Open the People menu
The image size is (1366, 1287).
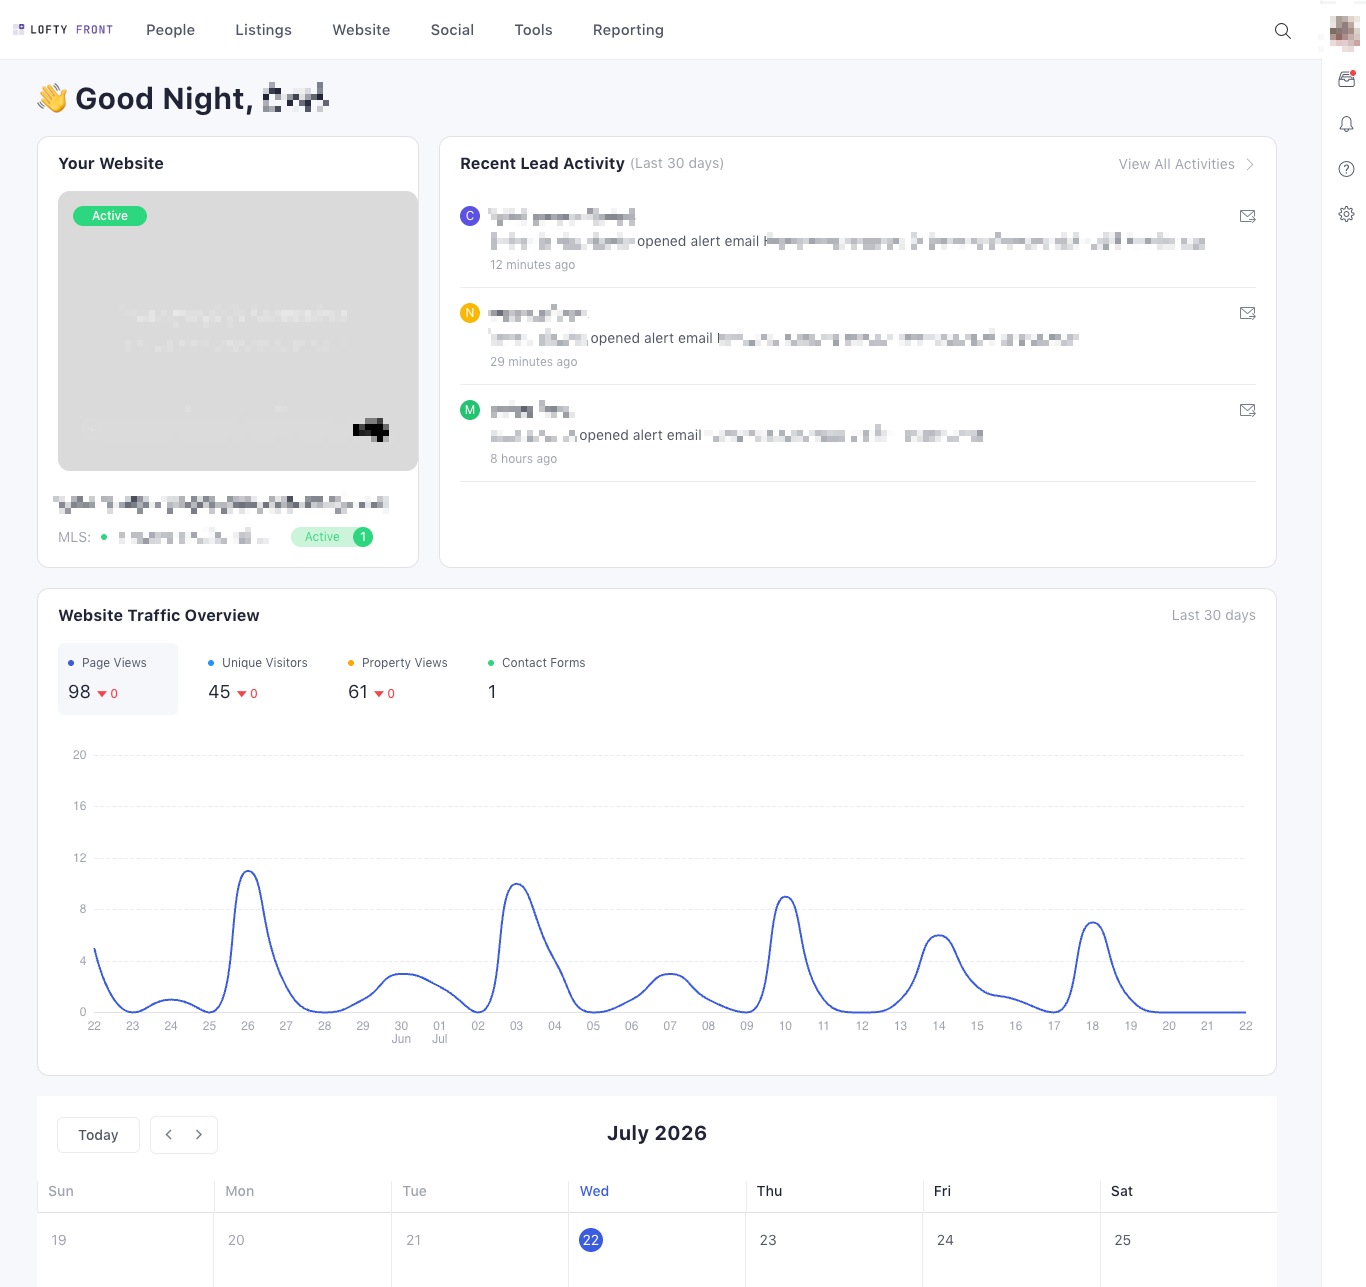tap(170, 30)
